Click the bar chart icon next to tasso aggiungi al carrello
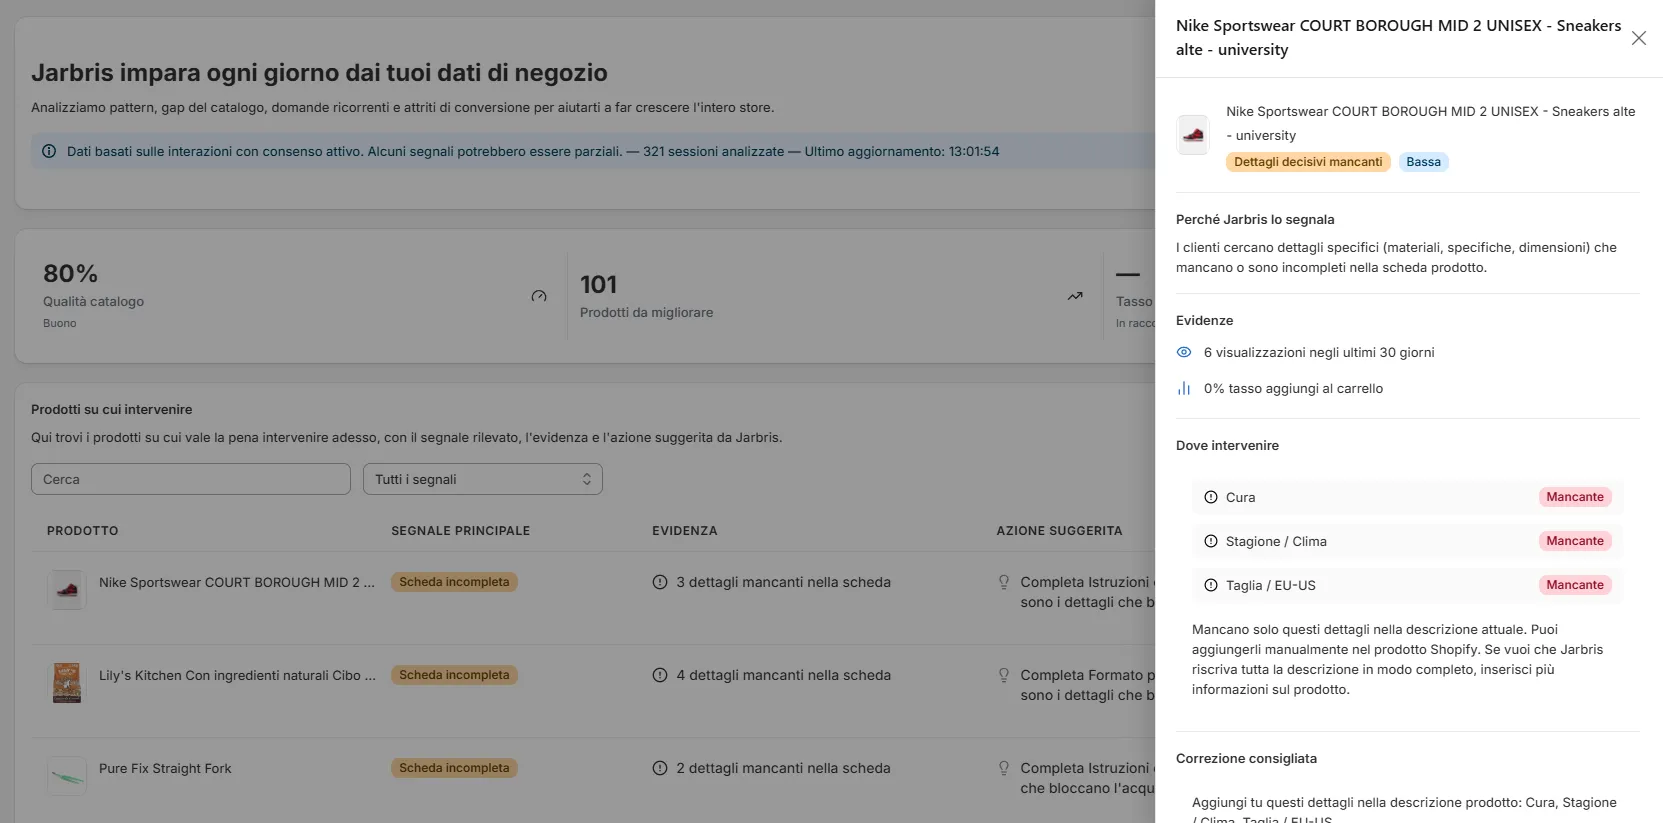This screenshot has width=1663, height=823. [x=1184, y=388]
